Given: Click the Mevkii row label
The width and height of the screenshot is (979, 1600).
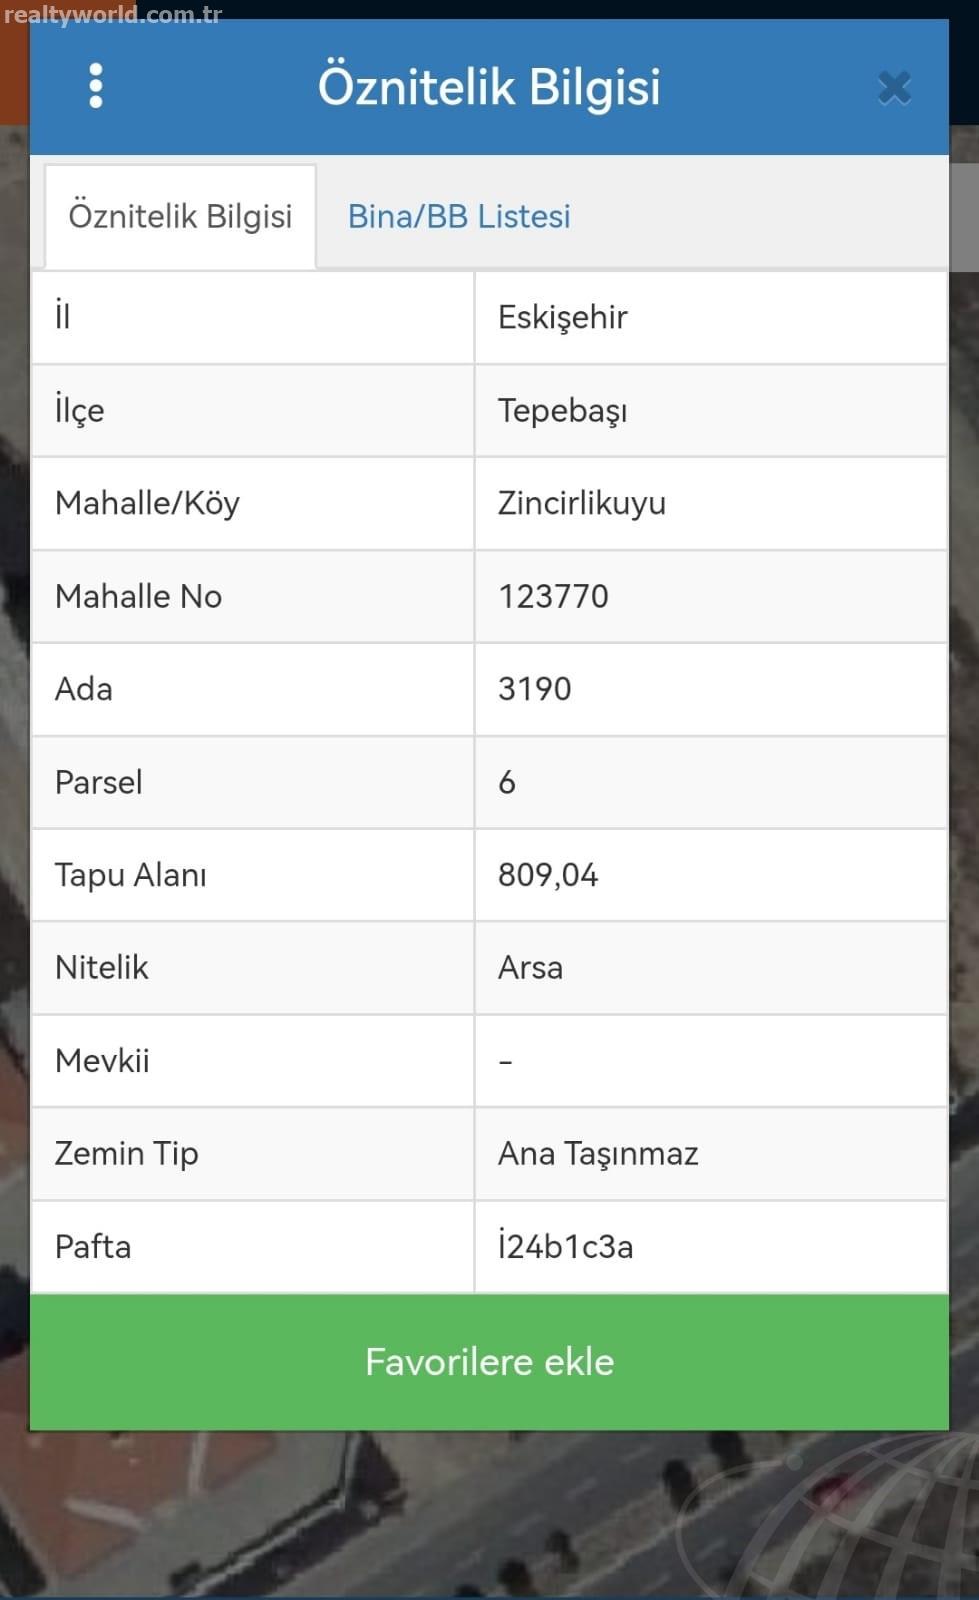Looking at the screenshot, I should 102,1061.
